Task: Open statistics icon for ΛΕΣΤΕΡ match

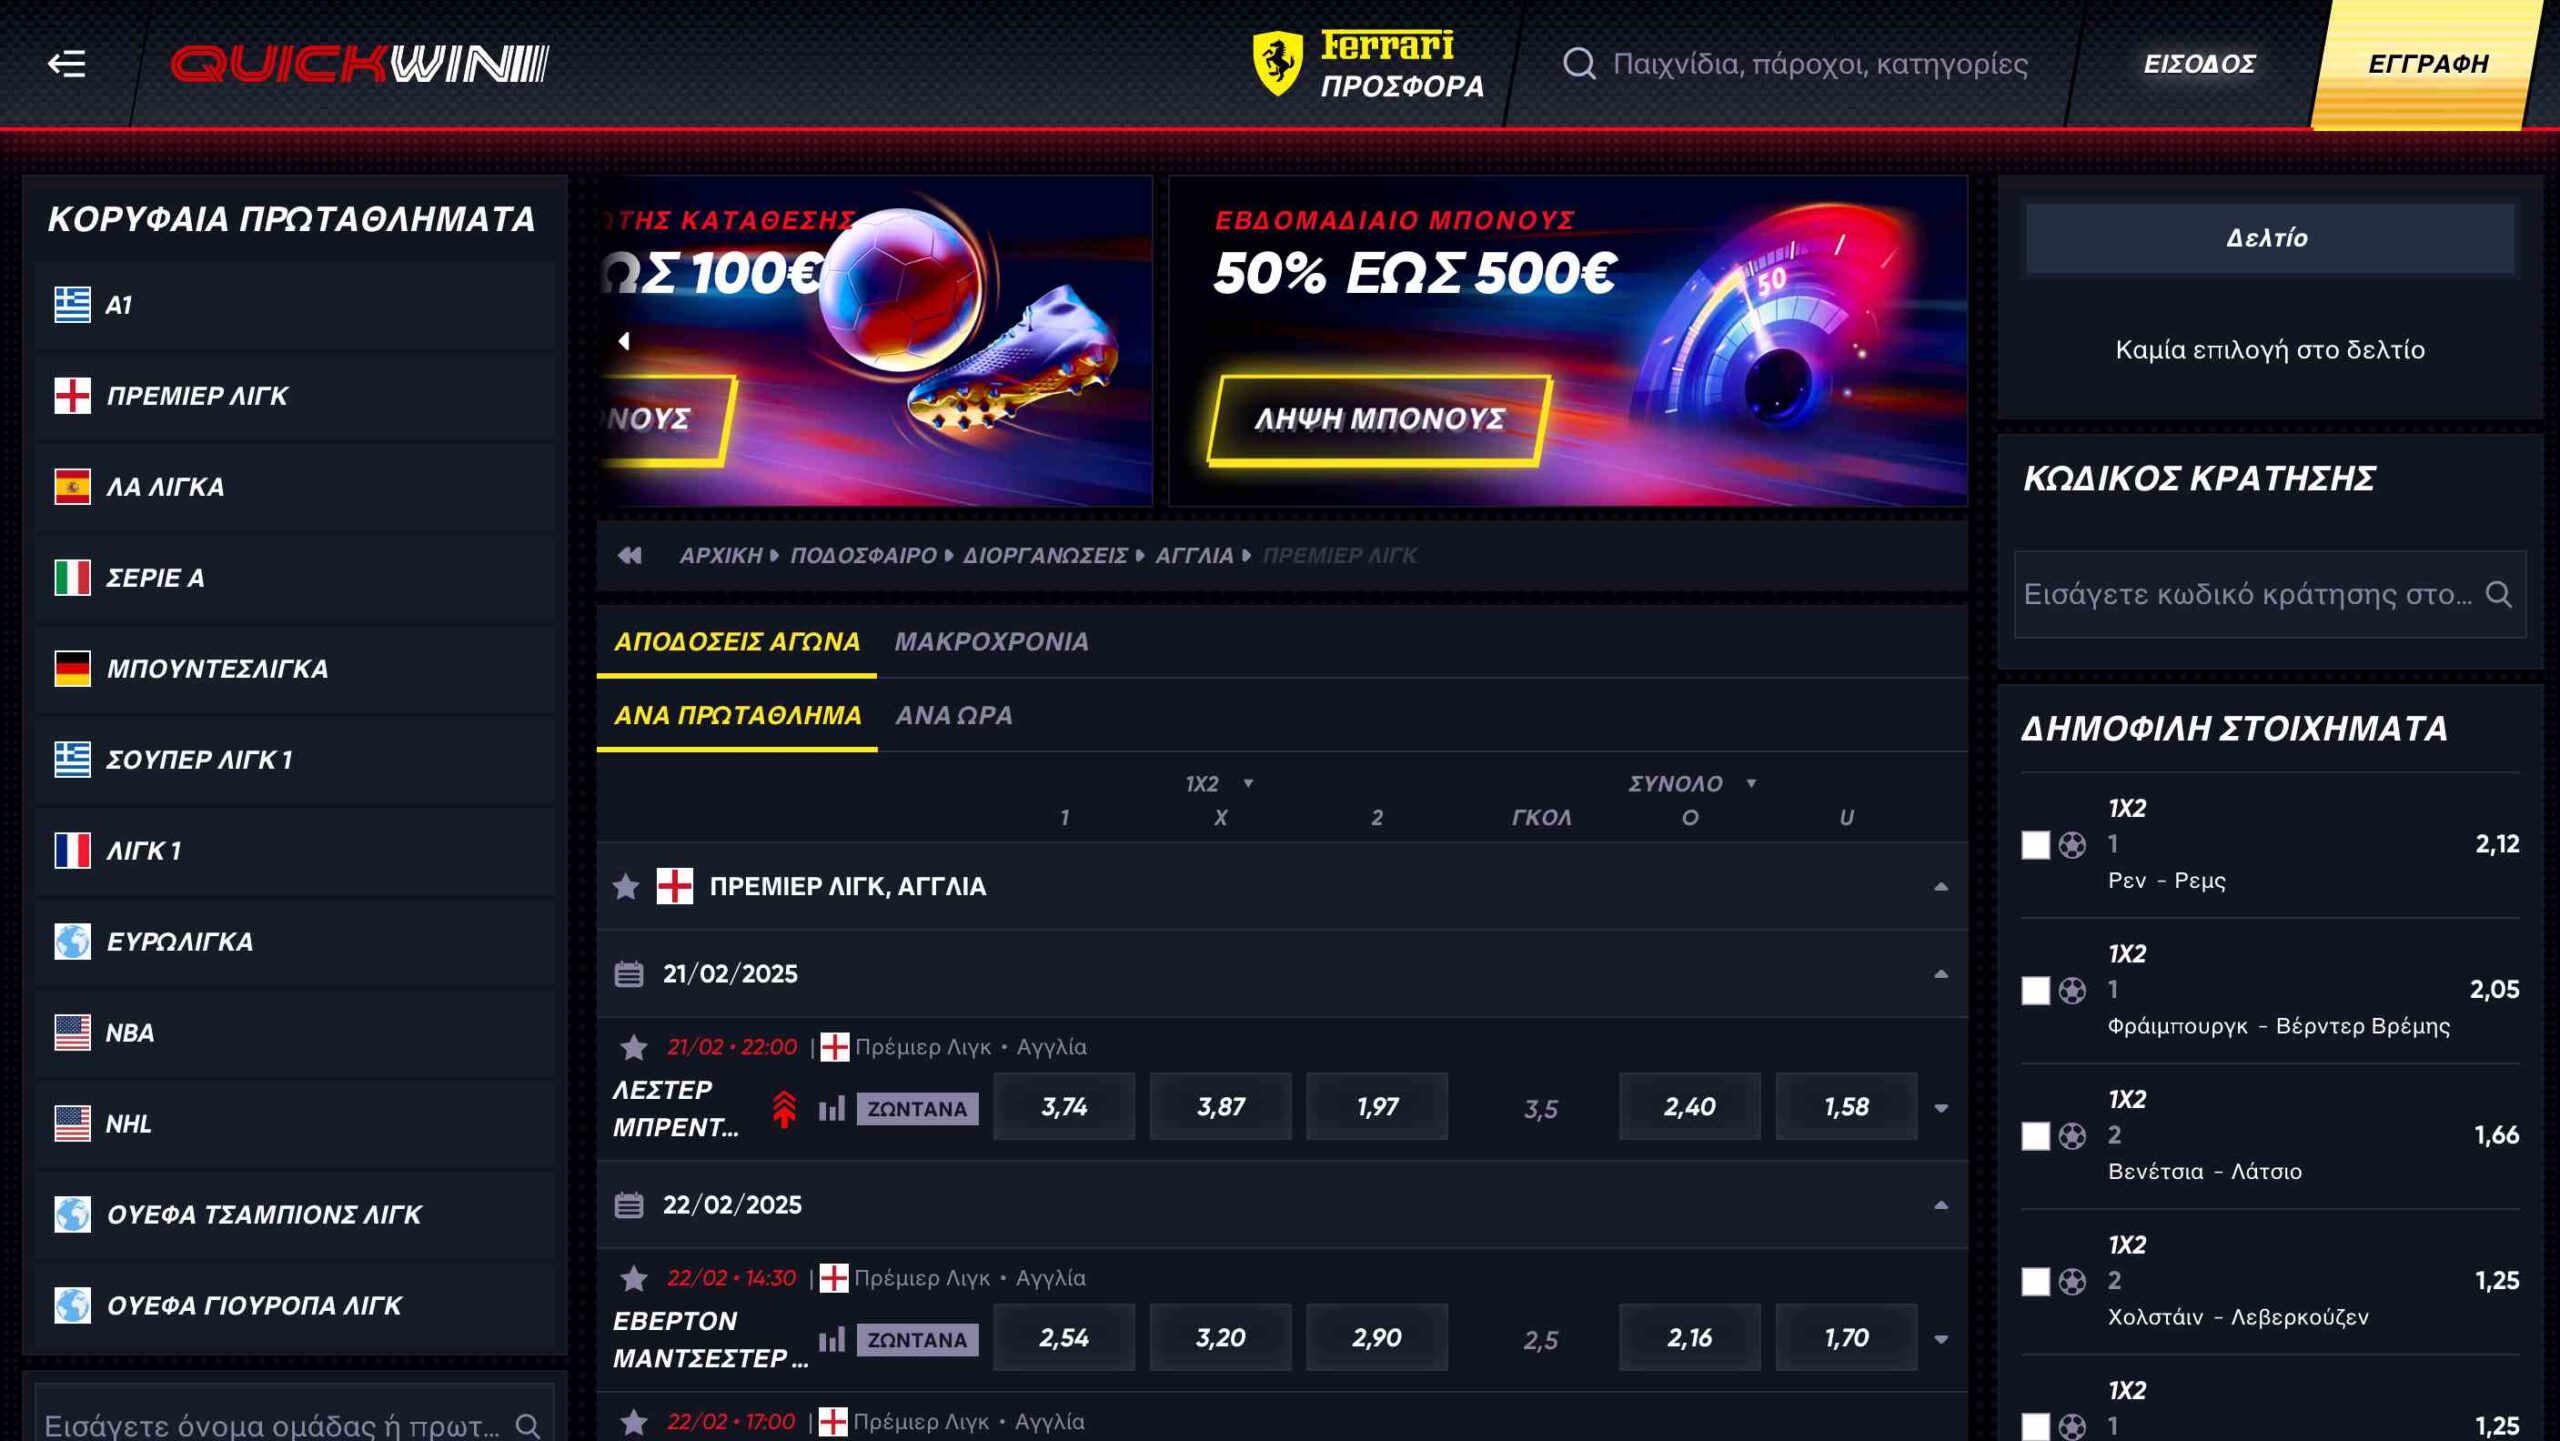Action: (x=831, y=1108)
